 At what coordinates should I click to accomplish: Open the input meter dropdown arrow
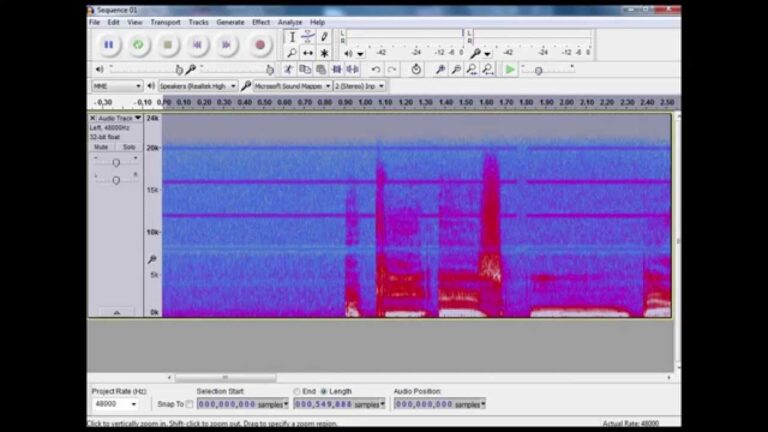click(487, 53)
